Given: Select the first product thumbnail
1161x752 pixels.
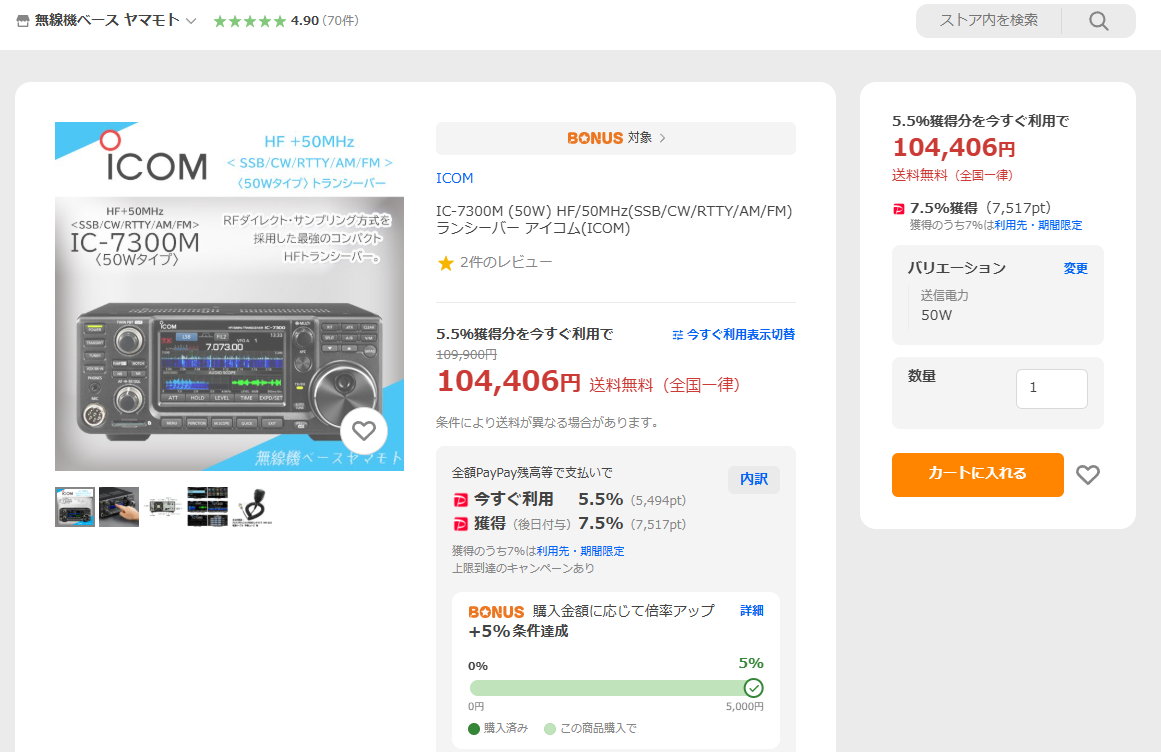Looking at the screenshot, I should click(75, 507).
